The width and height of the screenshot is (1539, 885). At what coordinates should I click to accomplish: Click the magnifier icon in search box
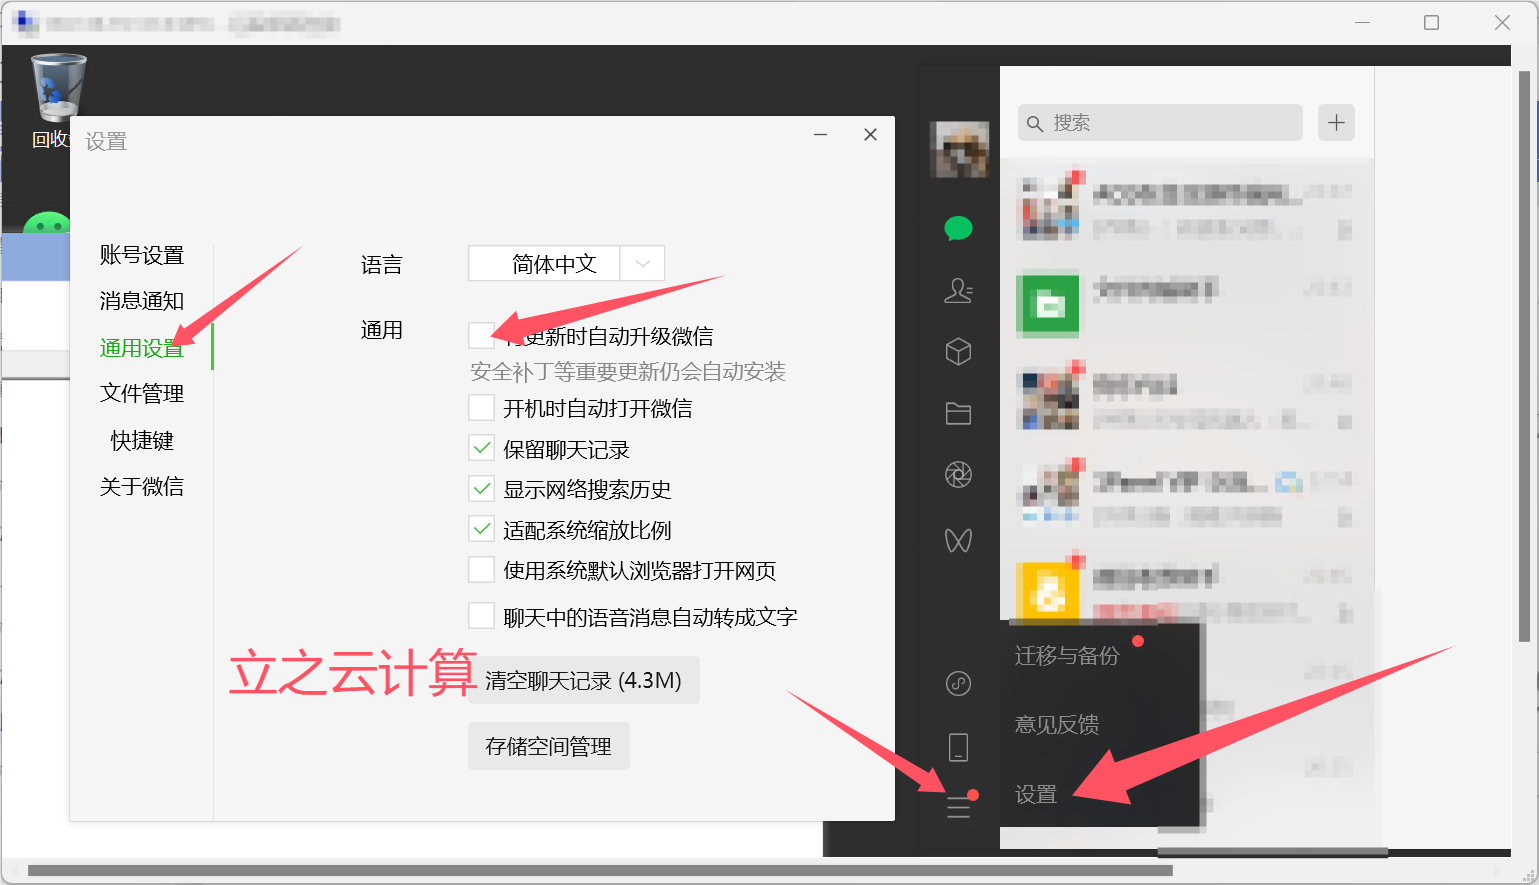(1035, 123)
